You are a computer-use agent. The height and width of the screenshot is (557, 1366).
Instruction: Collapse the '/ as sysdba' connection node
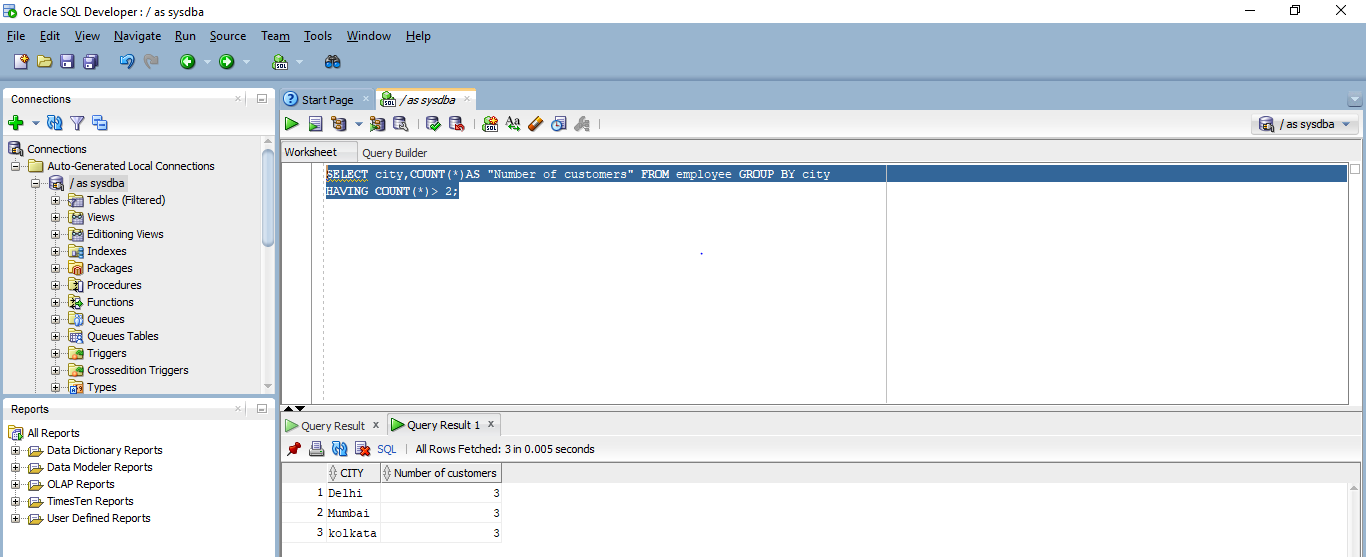pyautogui.click(x=36, y=183)
